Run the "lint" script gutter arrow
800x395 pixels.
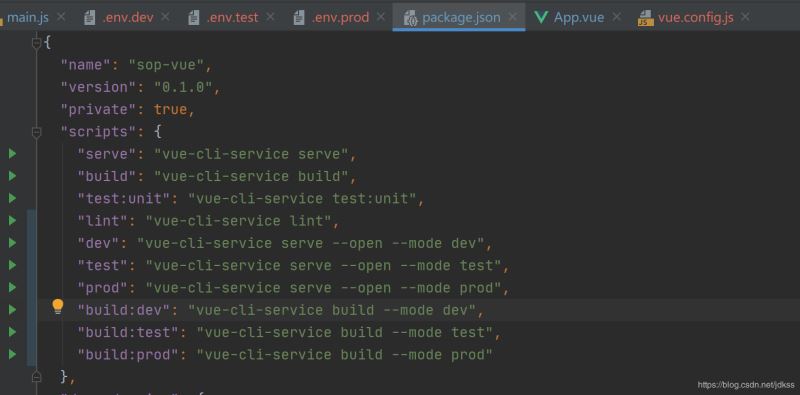pyautogui.click(x=12, y=220)
